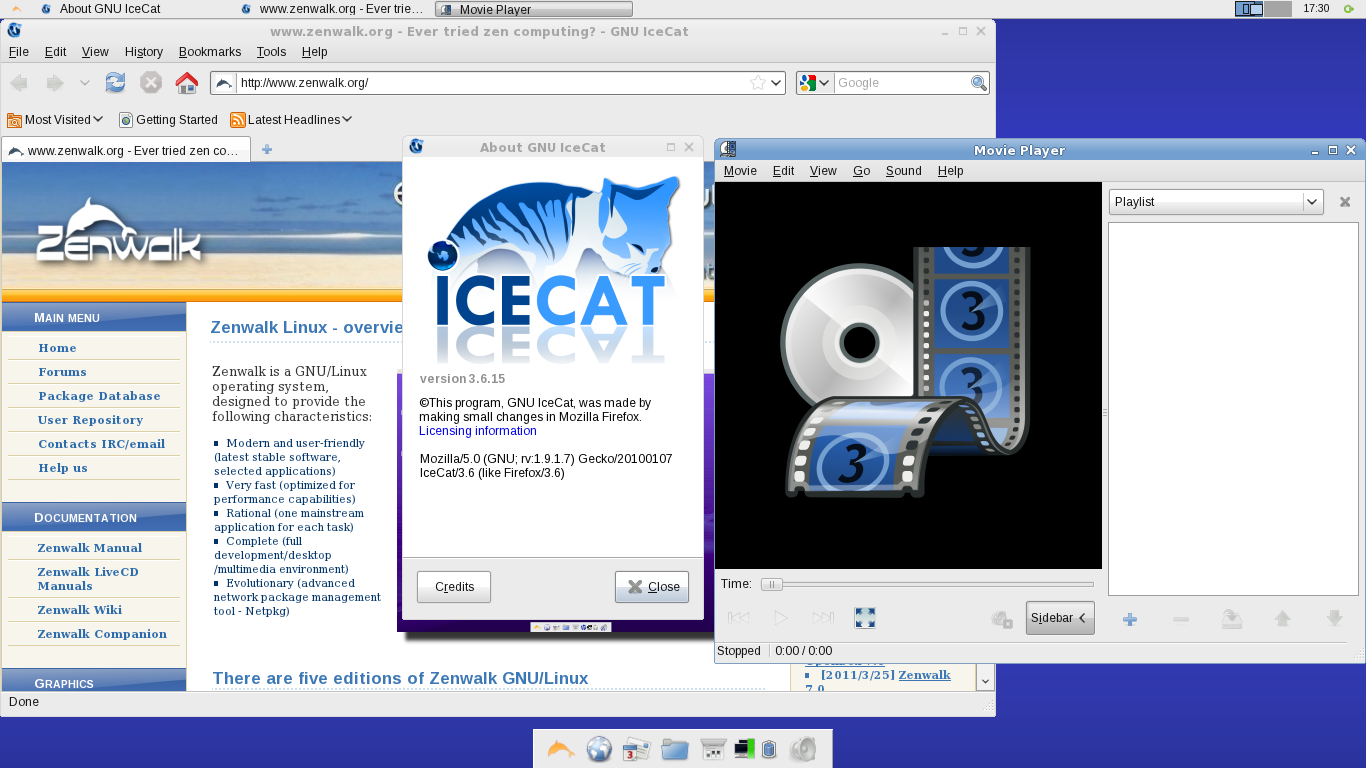Screen dimensions: 1366x768
Task: Click the stop loading icon in IceCat
Action: (150, 83)
